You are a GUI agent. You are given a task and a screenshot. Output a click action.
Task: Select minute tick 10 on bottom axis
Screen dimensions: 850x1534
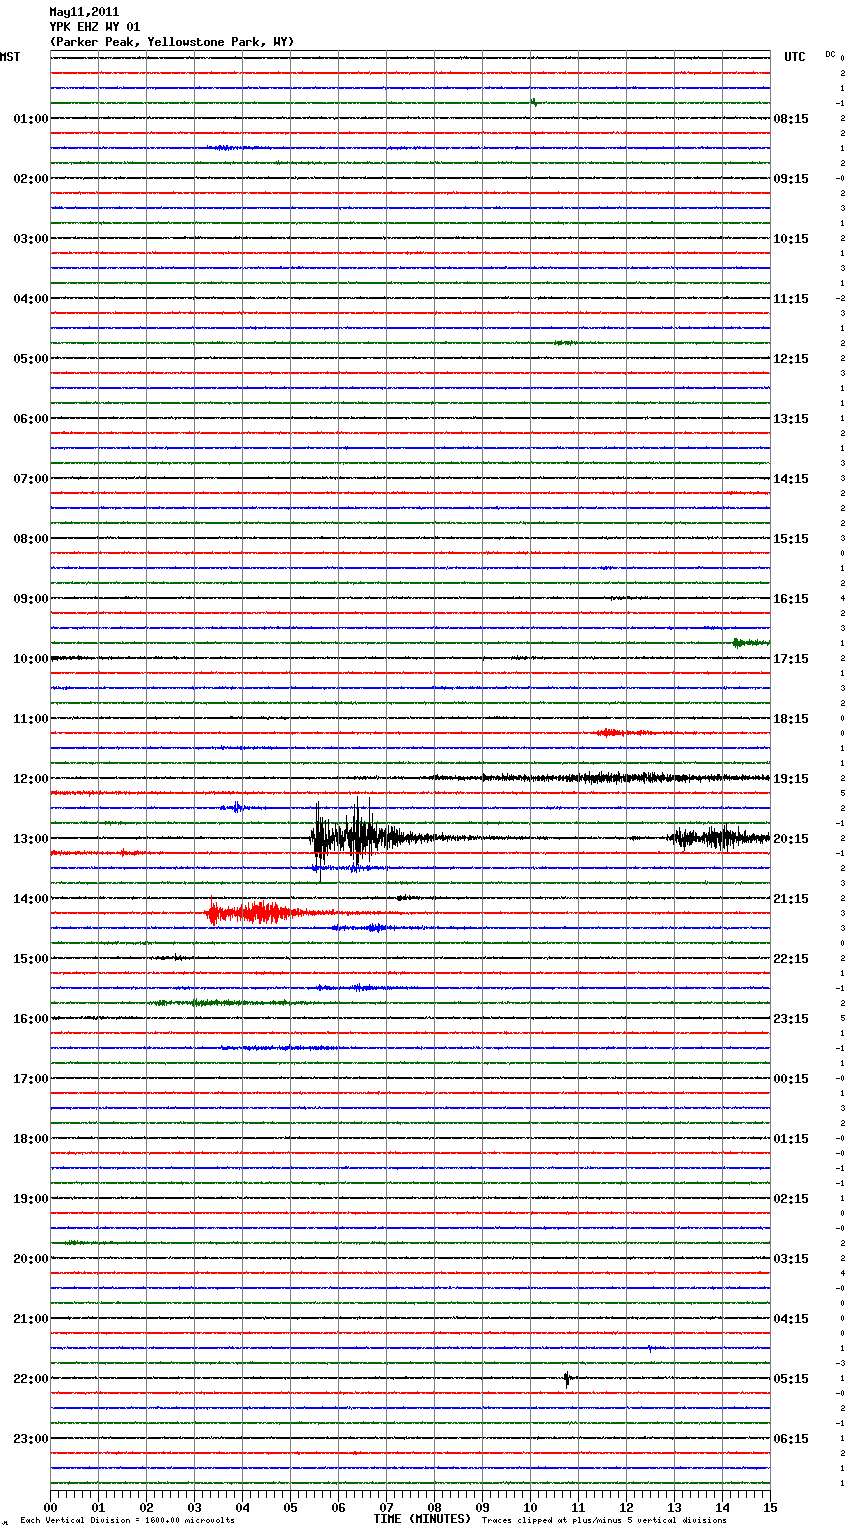pyautogui.click(x=530, y=1507)
